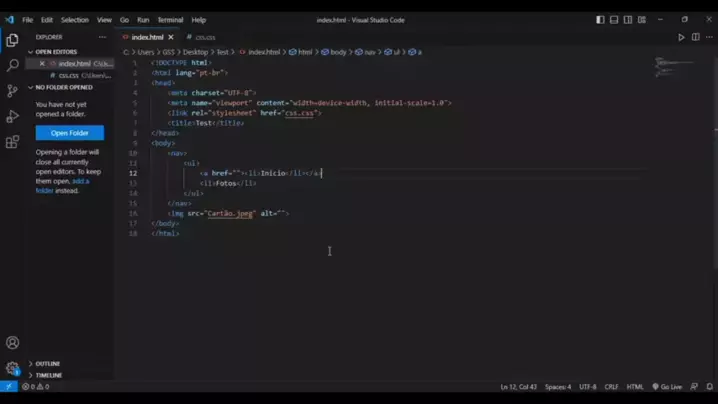Open the Edit menu
Screen dimensions: 718x404
click(47, 20)
